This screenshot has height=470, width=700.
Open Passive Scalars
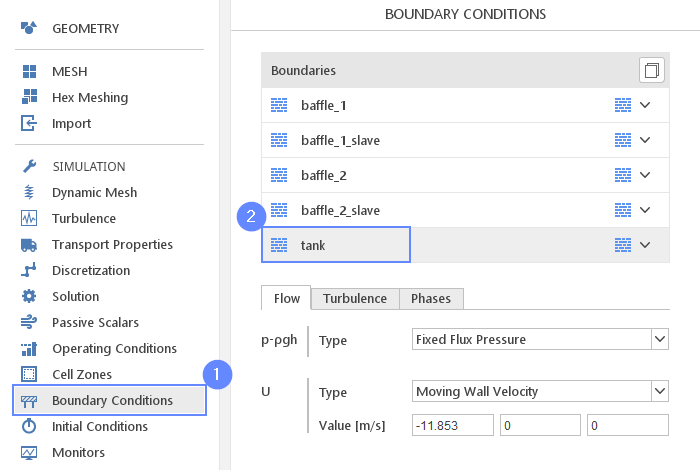[x=96, y=322]
